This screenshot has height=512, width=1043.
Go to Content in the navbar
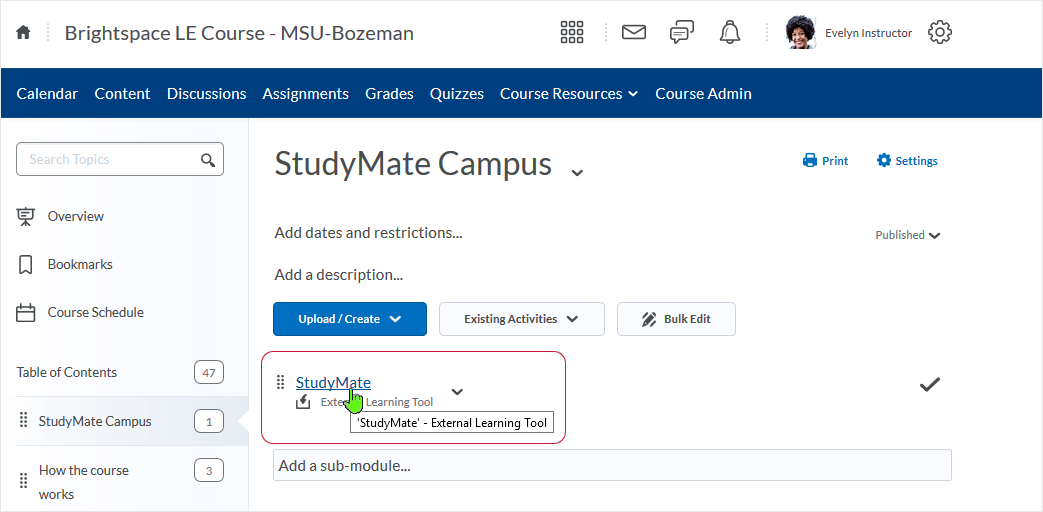(122, 94)
